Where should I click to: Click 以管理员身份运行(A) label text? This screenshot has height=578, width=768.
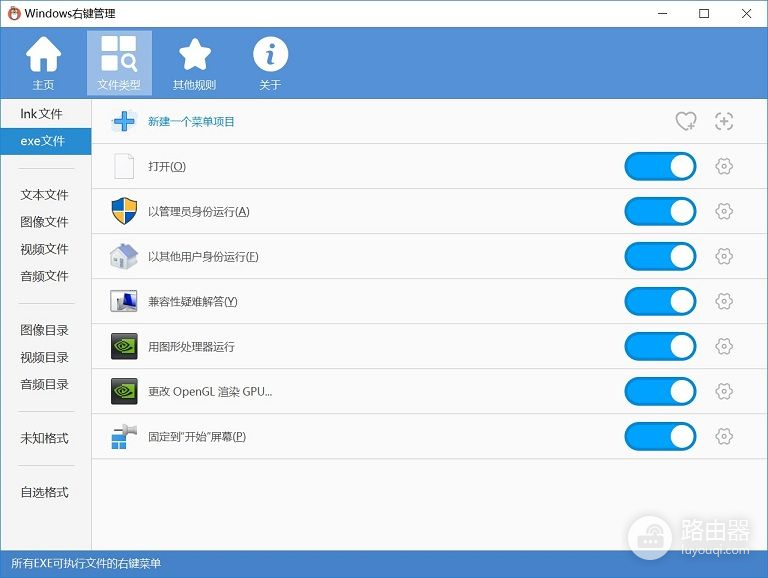pos(199,212)
